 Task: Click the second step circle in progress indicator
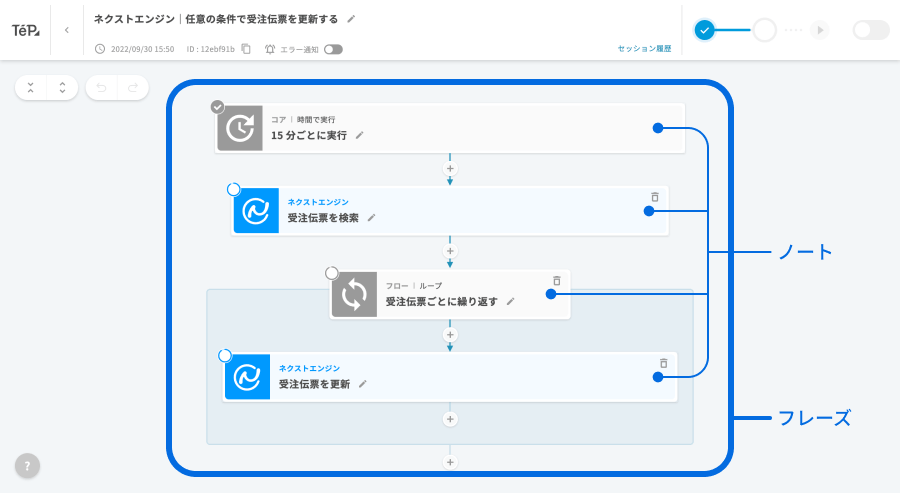764,30
